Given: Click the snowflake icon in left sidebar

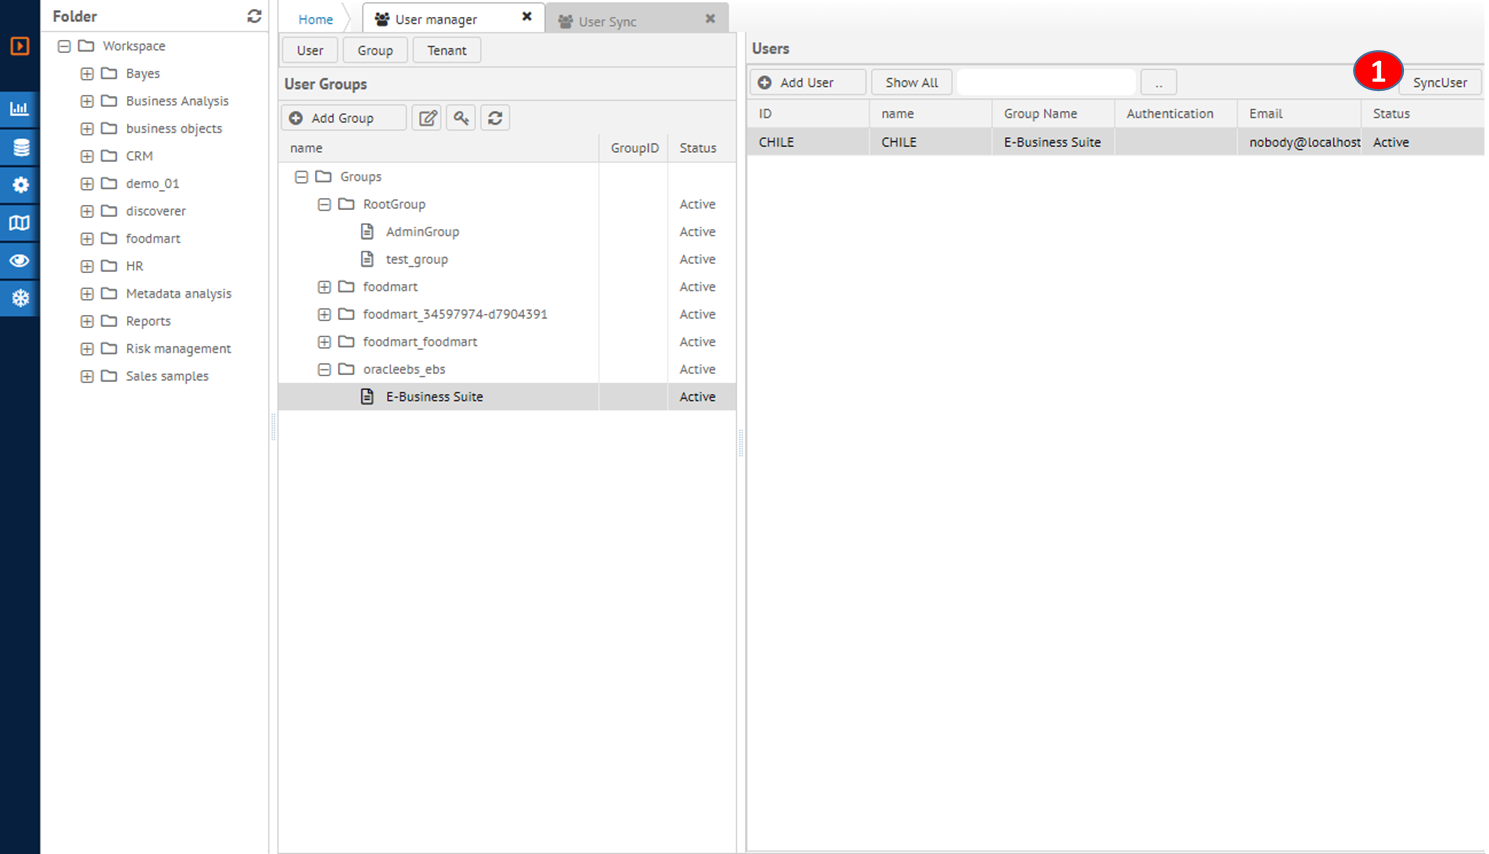Looking at the screenshot, I should (x=19, y=298).
